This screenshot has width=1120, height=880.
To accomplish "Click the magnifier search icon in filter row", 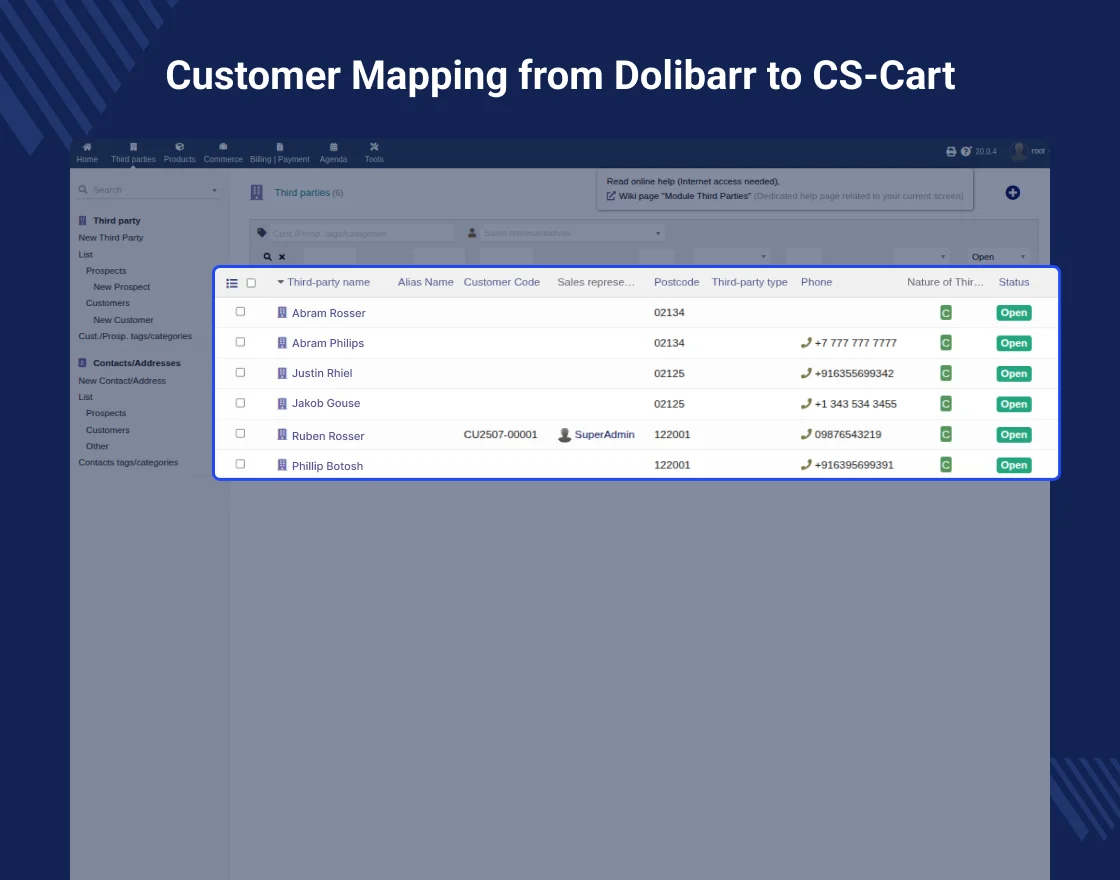I will coord(267,257).
